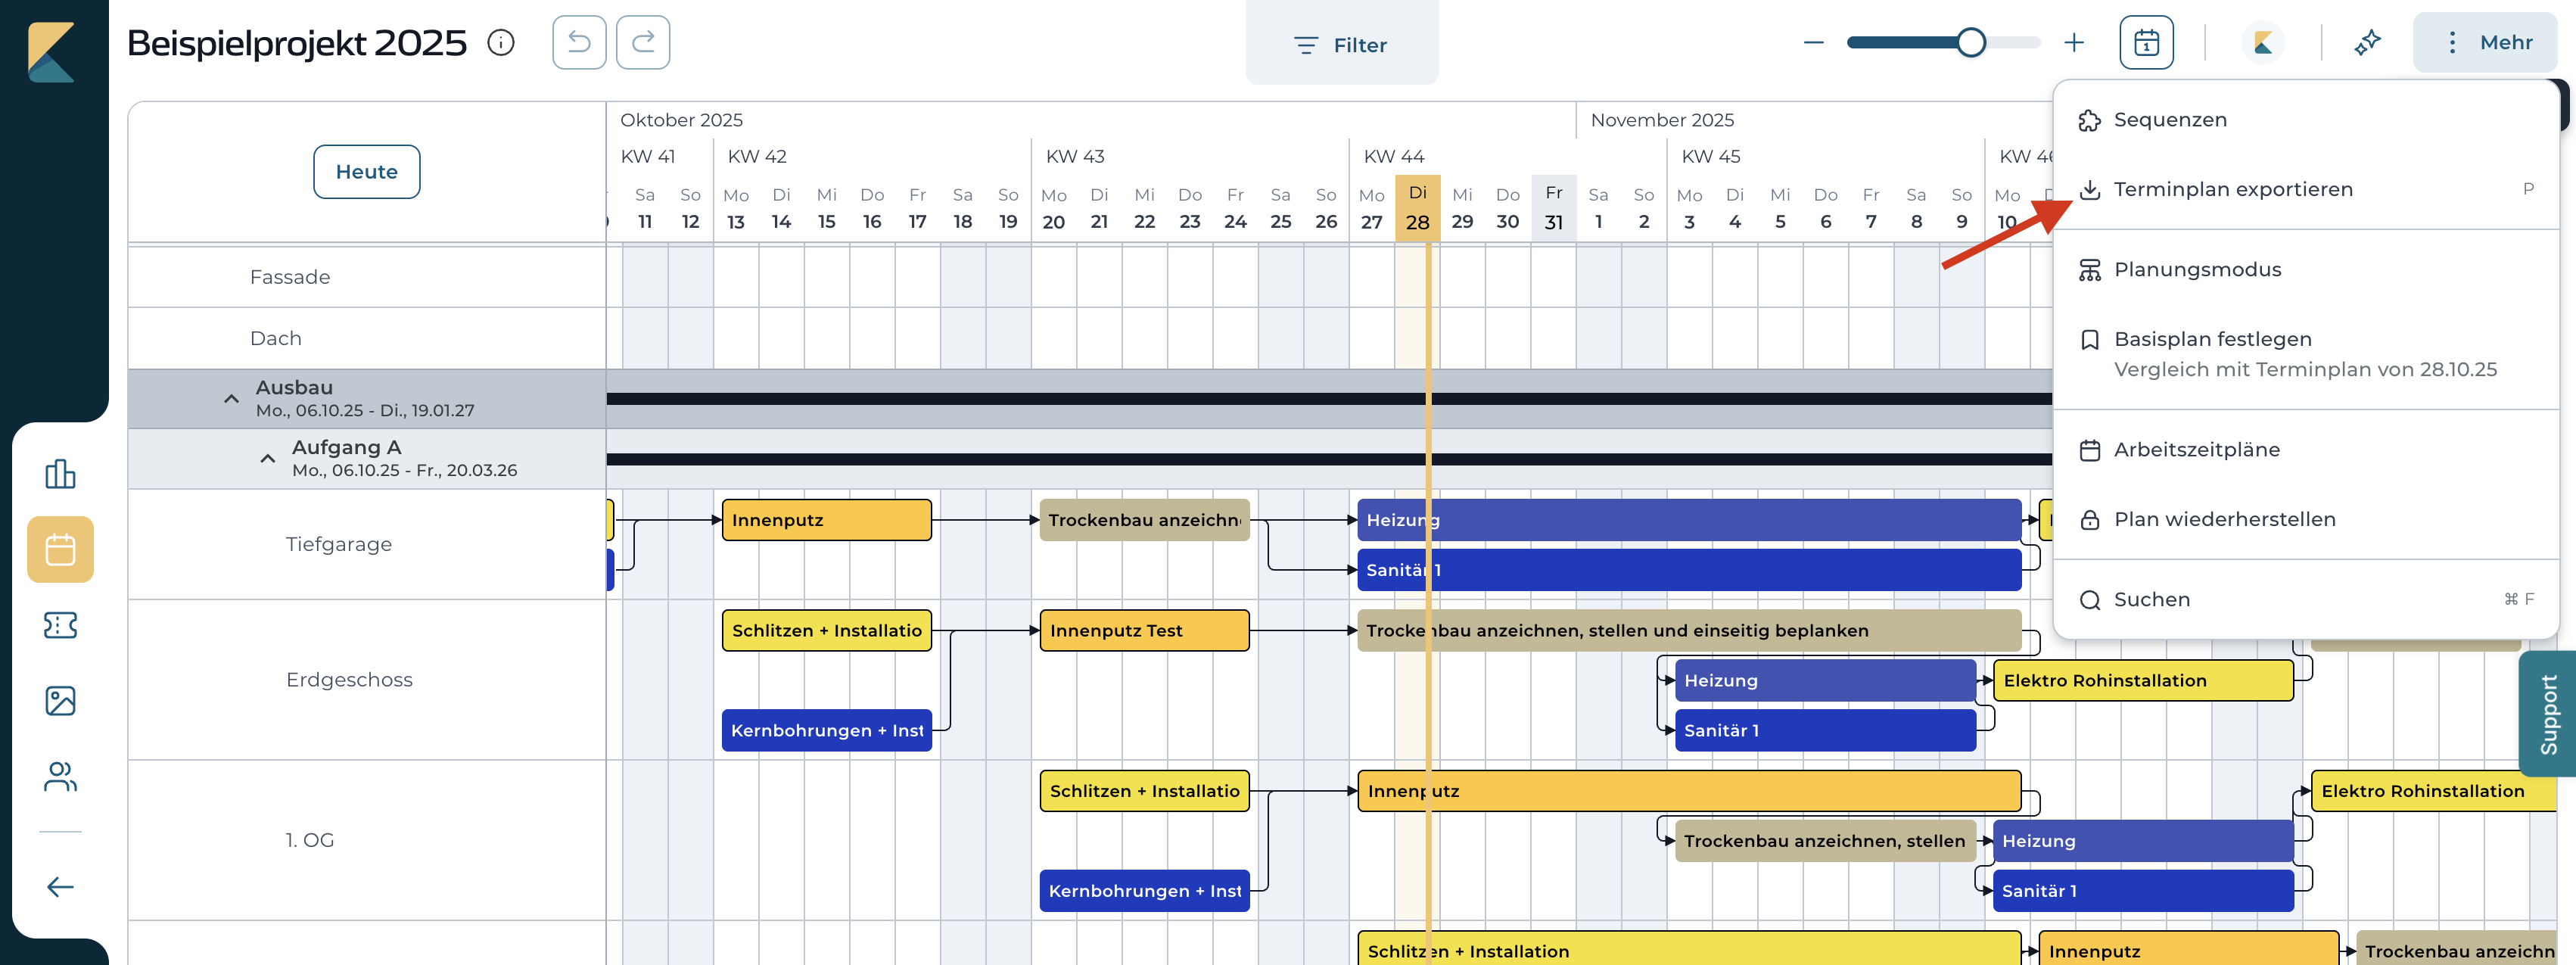Select Terminplan exportieren menu entry

[x=2305, y=190]
